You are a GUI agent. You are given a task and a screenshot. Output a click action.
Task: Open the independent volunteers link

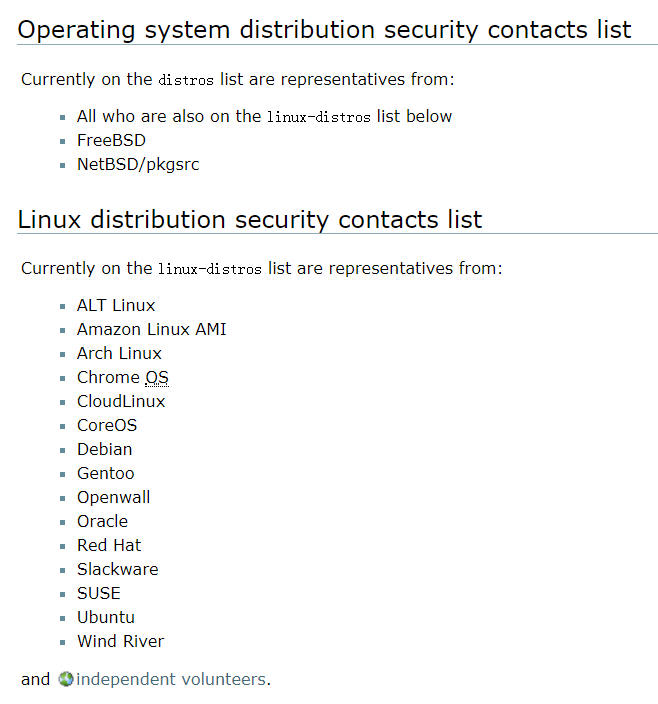[171, 680]
